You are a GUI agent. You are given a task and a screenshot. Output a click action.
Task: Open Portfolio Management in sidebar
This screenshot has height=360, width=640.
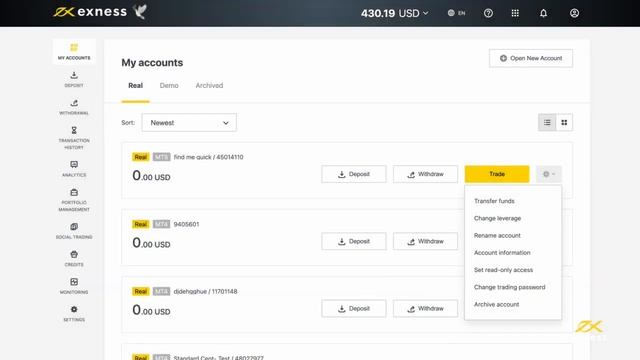point(74,200)
